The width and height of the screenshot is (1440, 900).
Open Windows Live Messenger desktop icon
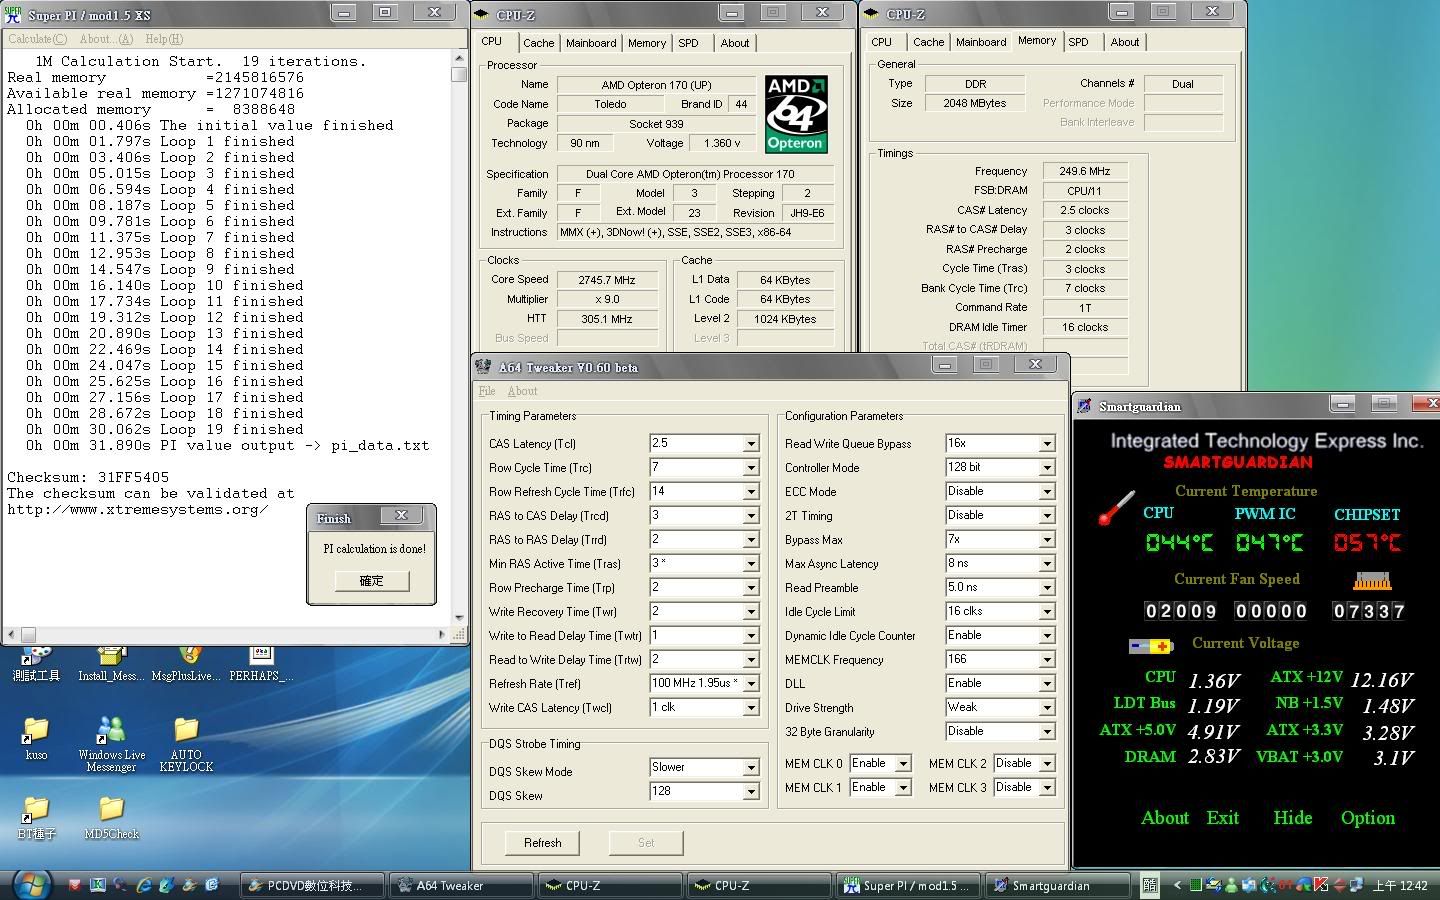coord(111,733)
